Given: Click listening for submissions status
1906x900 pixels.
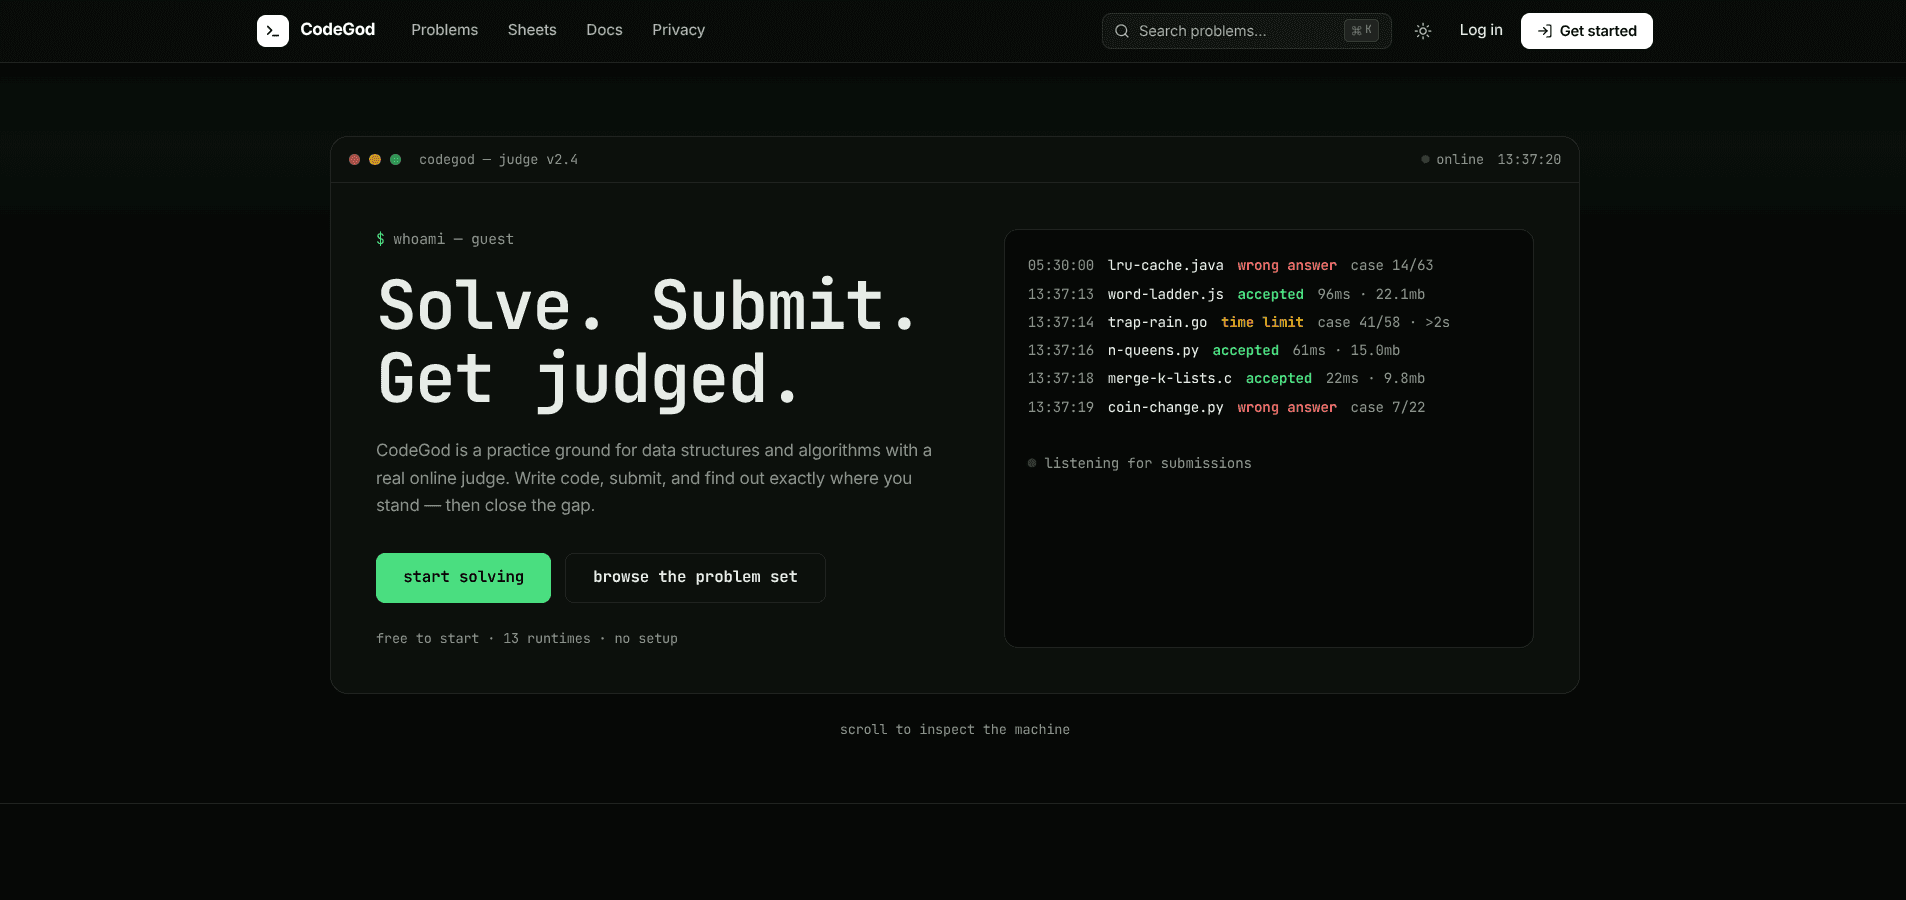Looking at the screenshot, I should point(1139,463).
